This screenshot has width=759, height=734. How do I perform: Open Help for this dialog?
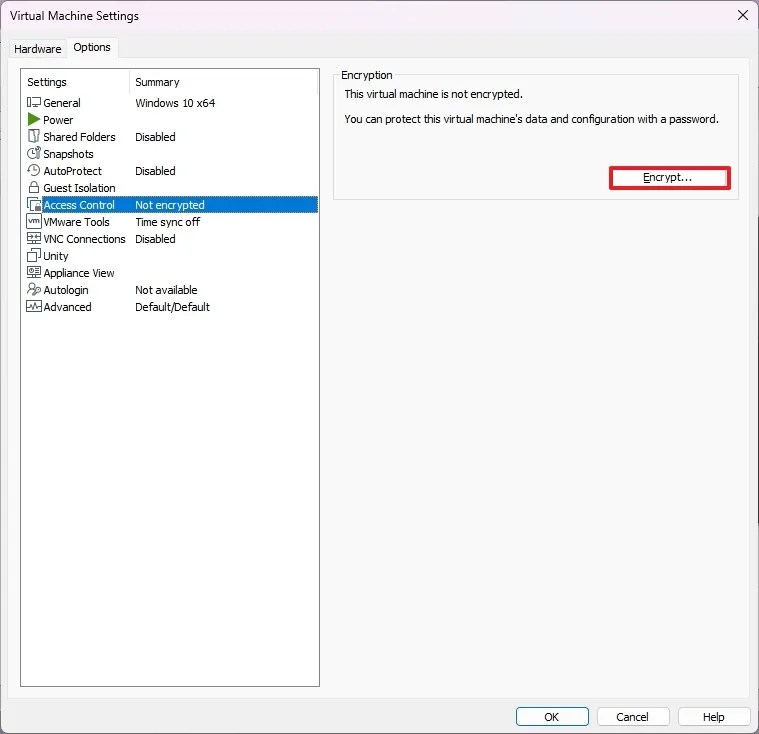pos(713,717)
